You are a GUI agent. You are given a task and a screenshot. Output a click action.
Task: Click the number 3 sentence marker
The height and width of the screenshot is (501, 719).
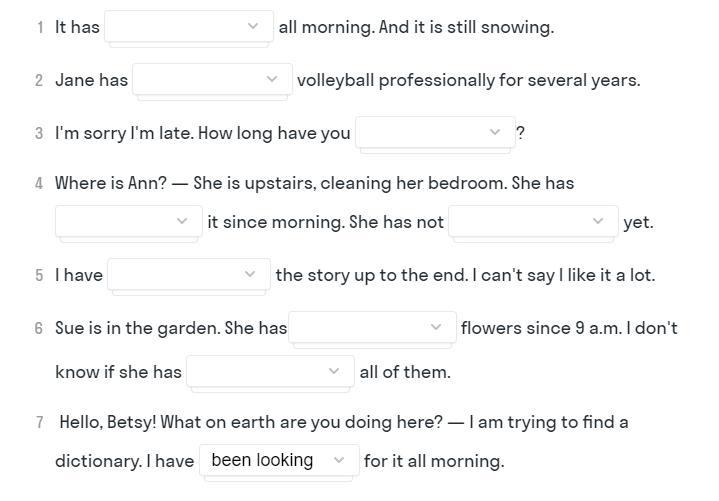pos(39,134)
